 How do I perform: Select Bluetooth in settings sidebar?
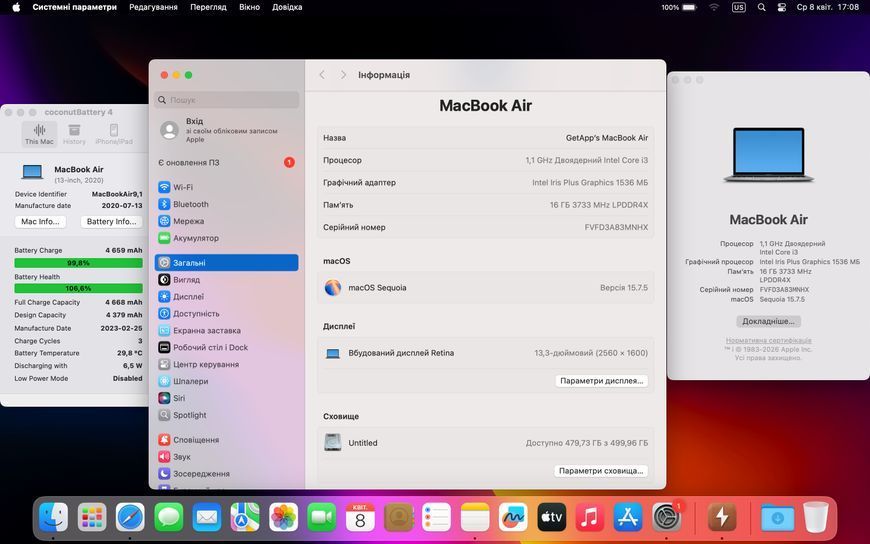(x=226, y=204)
